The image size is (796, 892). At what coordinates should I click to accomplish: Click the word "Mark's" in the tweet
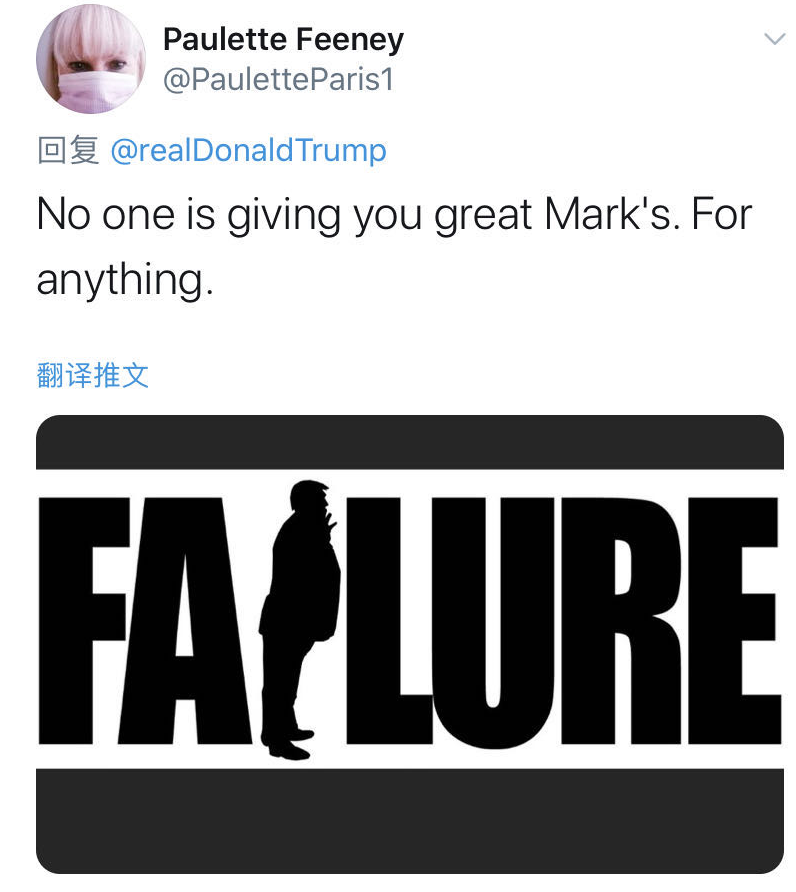610,214
